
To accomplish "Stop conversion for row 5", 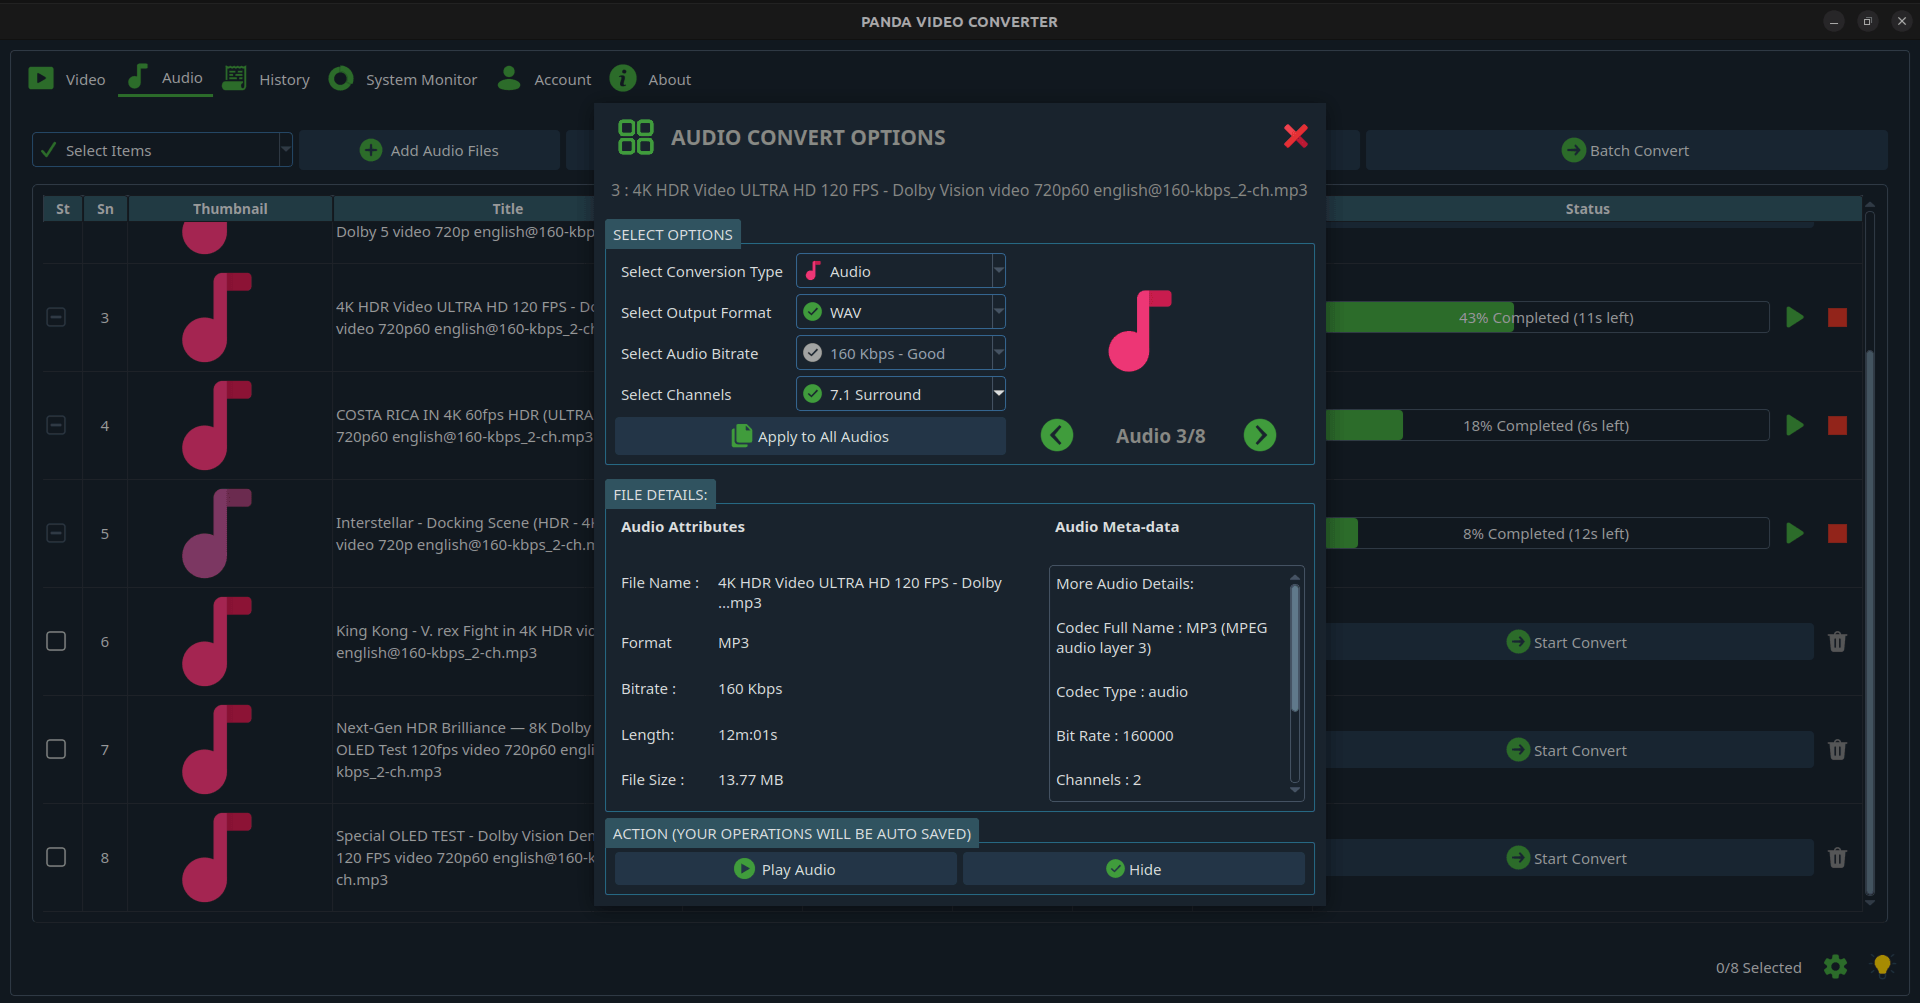I will 1837,533.
